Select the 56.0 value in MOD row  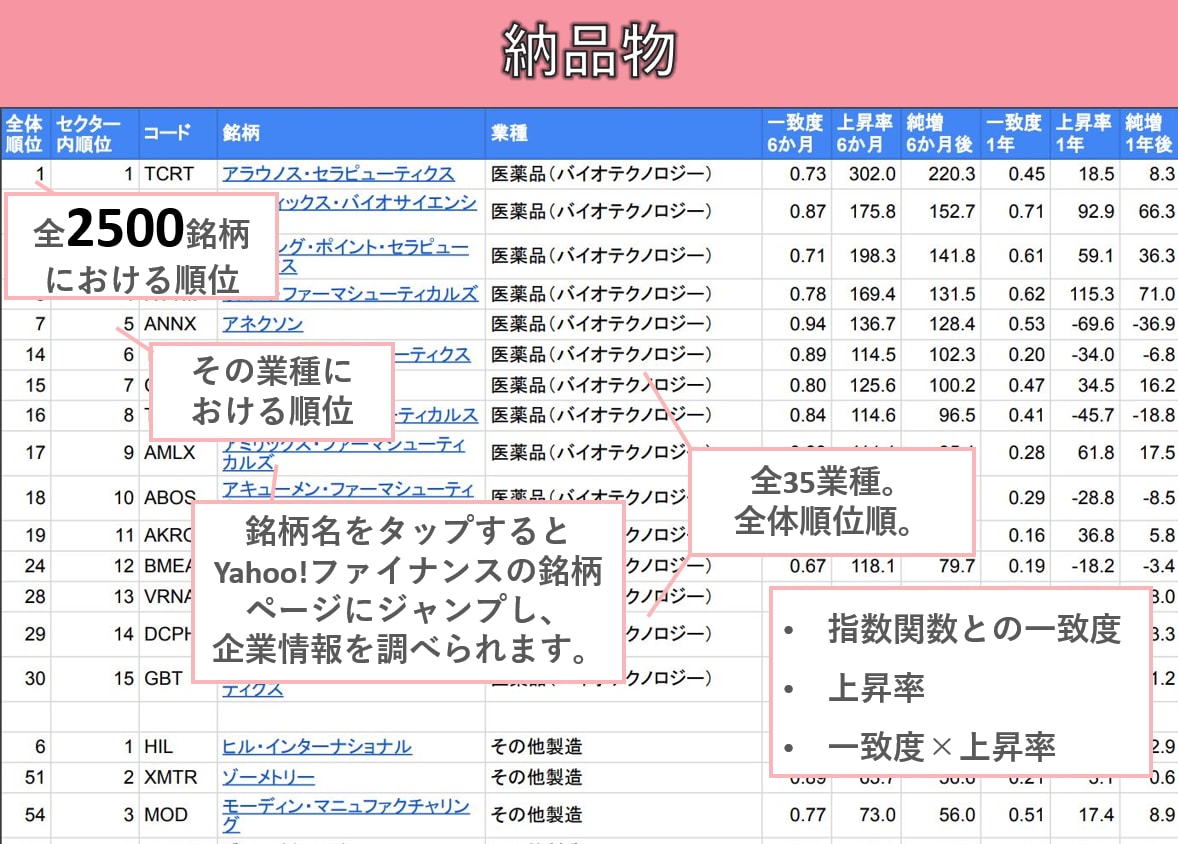940,815
